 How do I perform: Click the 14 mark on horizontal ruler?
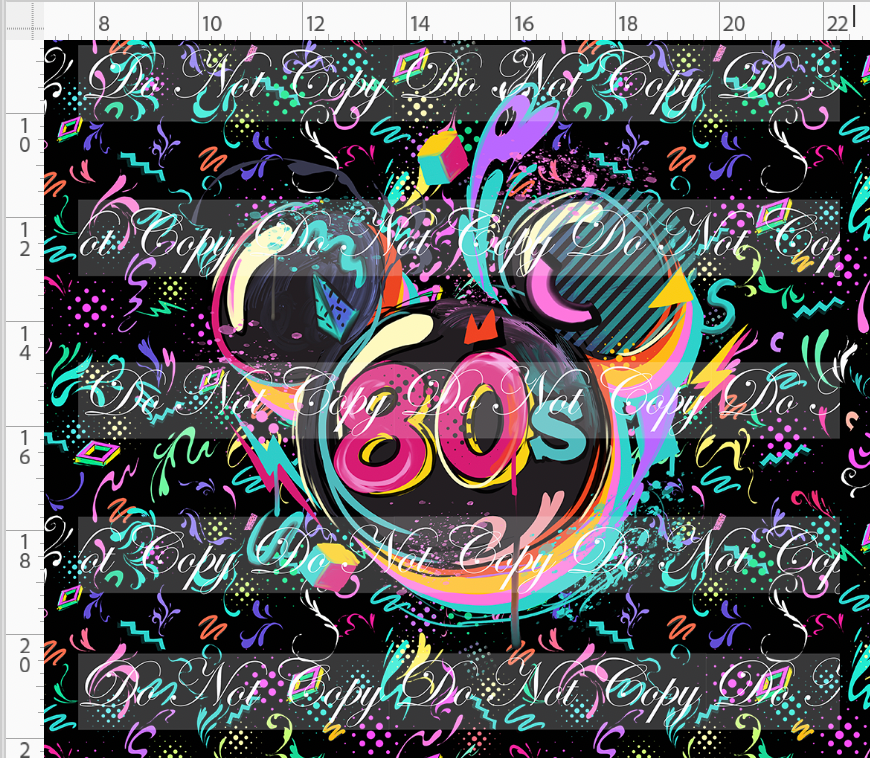tap(419, 24)
